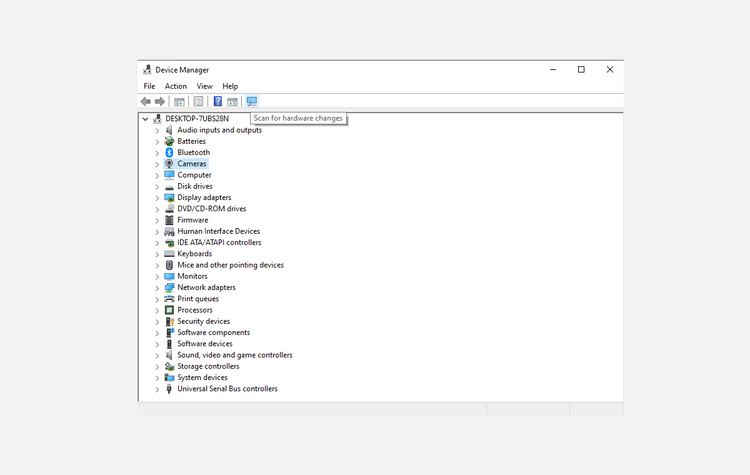Click the Cameras webcam icon
The image size is (750, 475).
pyautogui.click(x=169, y=164)
